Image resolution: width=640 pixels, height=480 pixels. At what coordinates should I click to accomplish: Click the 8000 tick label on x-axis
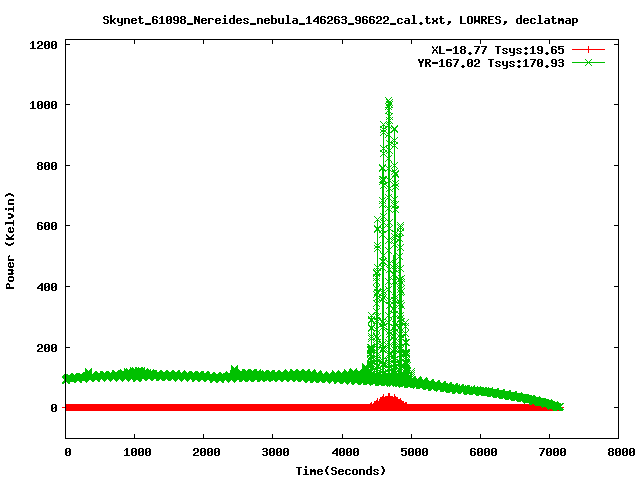click(x=619, y=452)
